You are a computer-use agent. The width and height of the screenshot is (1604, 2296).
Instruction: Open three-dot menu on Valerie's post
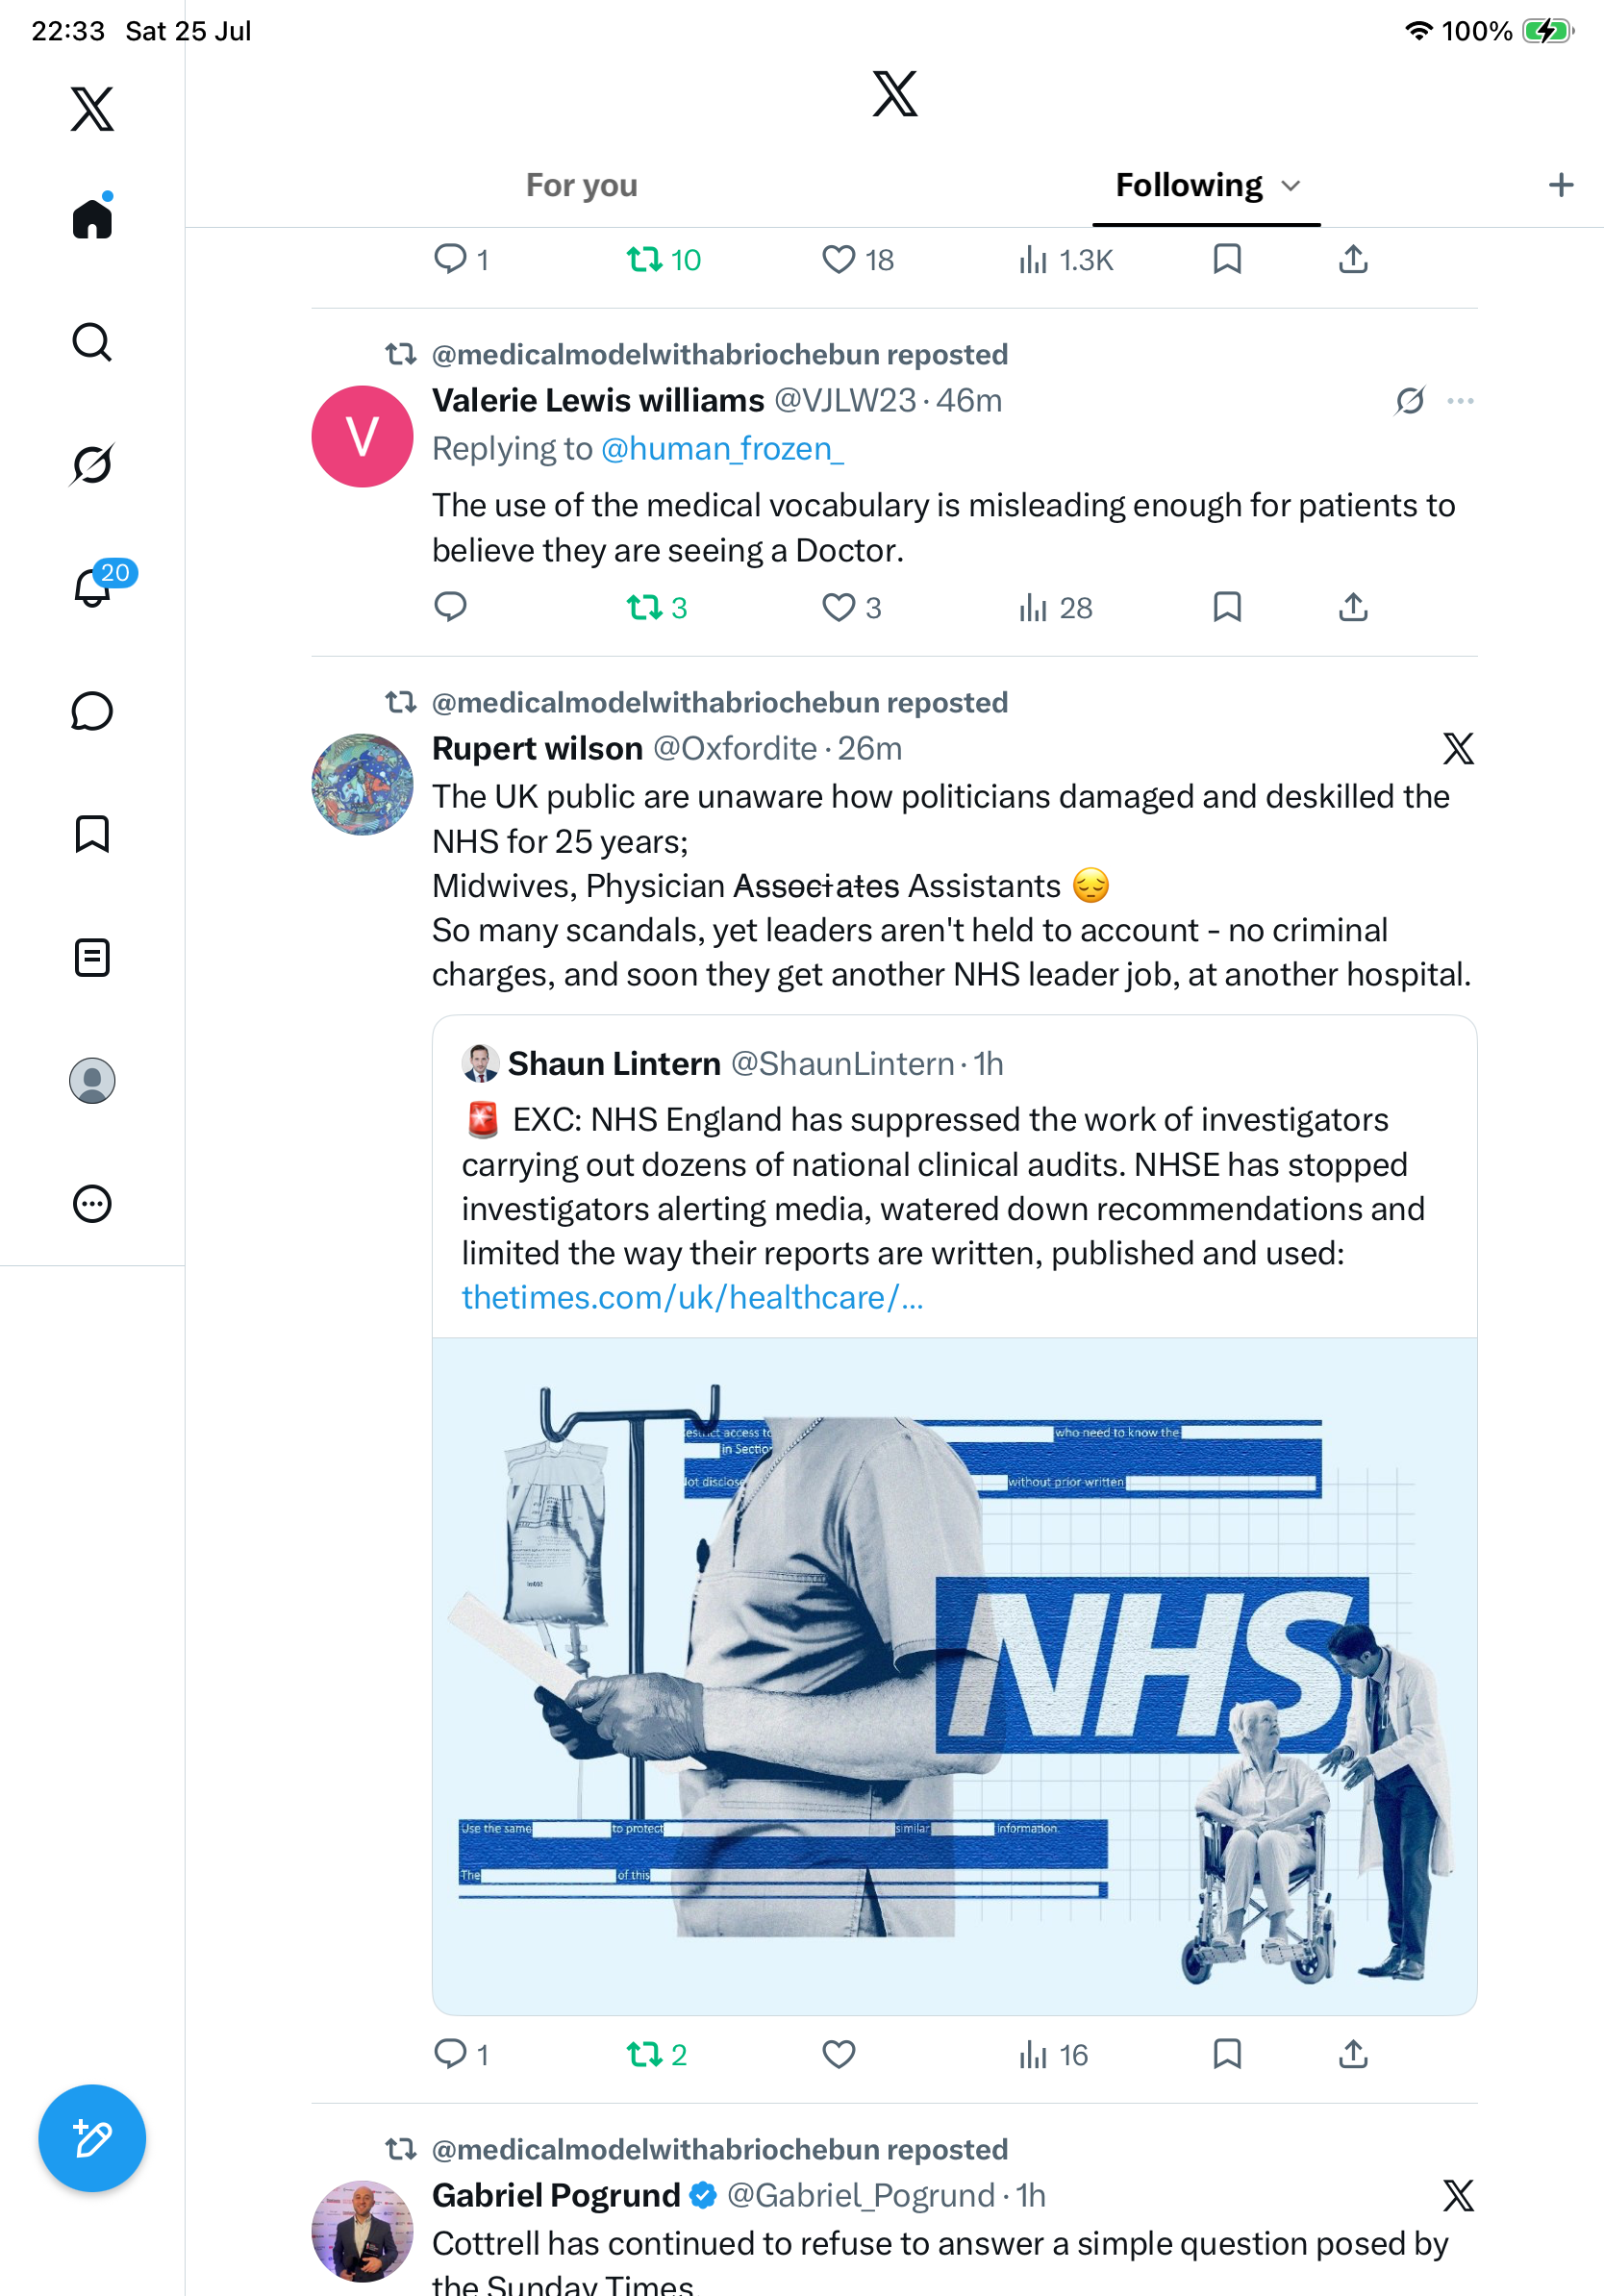1460,401
